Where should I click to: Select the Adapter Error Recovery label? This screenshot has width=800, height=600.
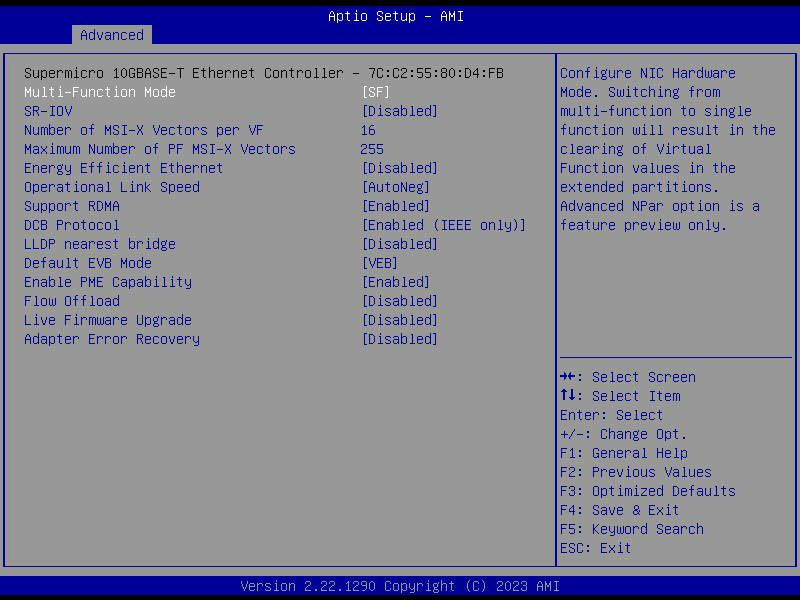tap(112, 339)
